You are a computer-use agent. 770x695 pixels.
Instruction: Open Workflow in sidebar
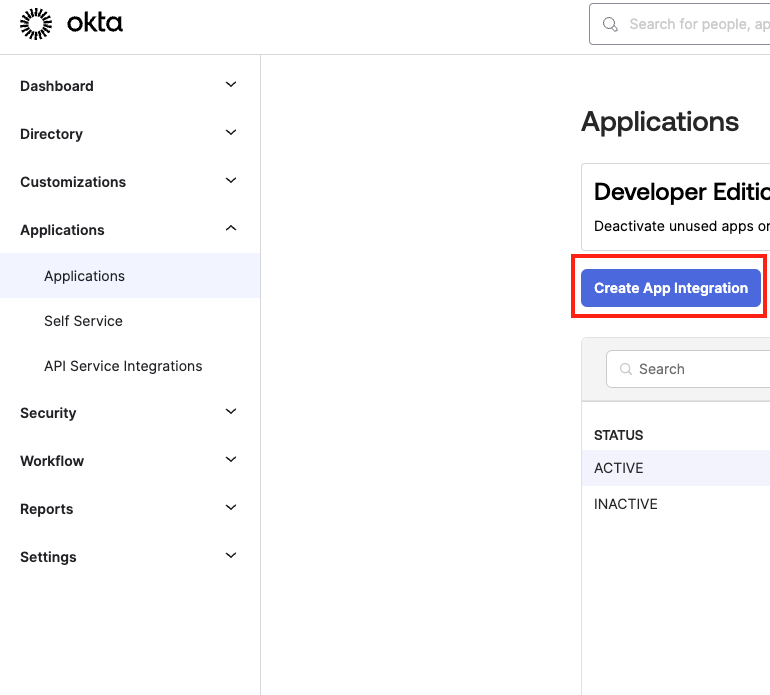(x=52, y=461)
